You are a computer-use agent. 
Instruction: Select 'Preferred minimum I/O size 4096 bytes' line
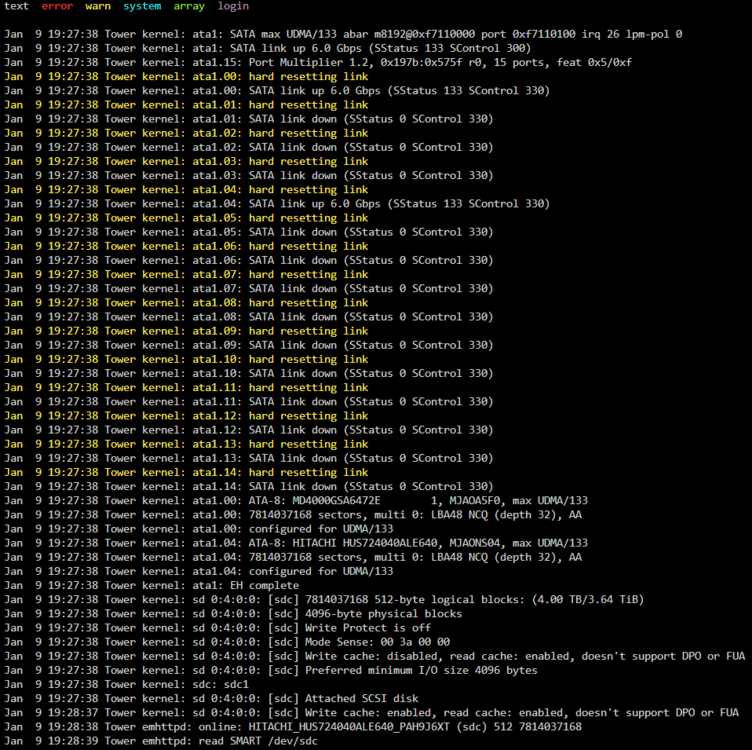(271, 670)
